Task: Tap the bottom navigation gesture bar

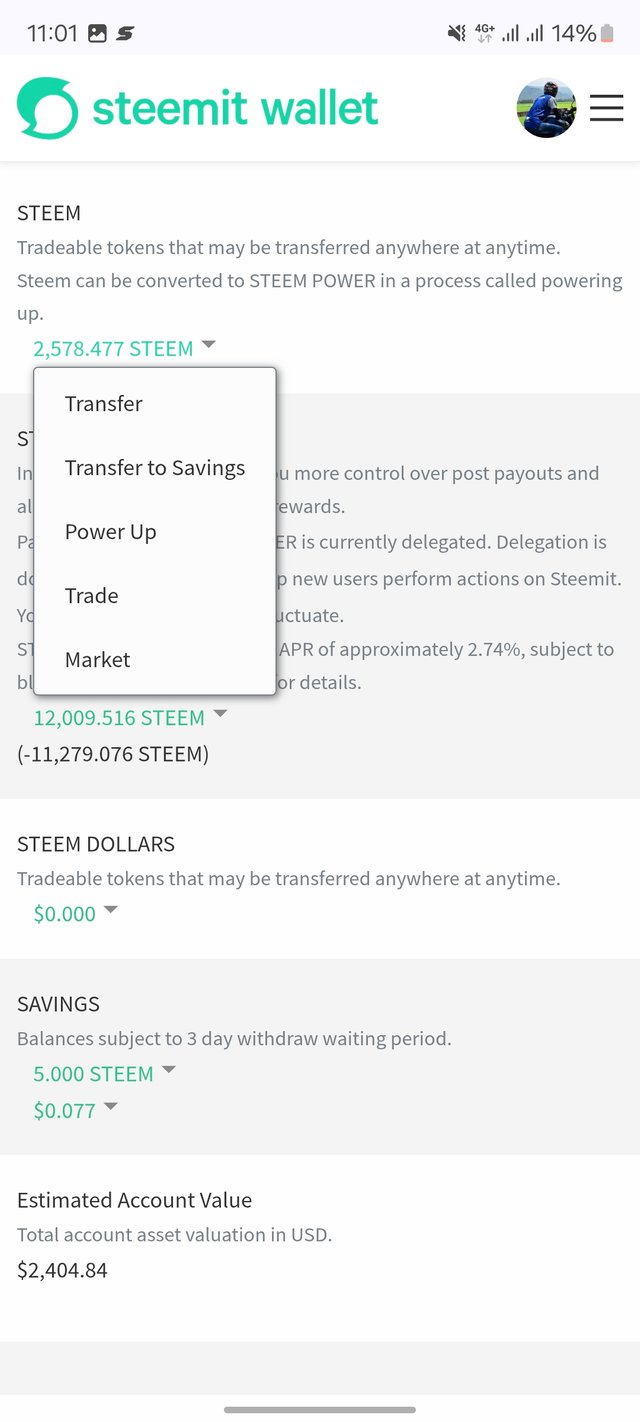Action: click(x=320, y=1410)
